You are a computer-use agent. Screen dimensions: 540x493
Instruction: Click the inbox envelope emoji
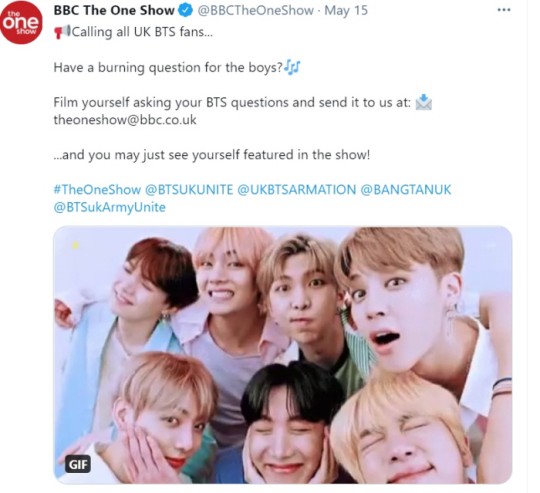coord(423,102)
